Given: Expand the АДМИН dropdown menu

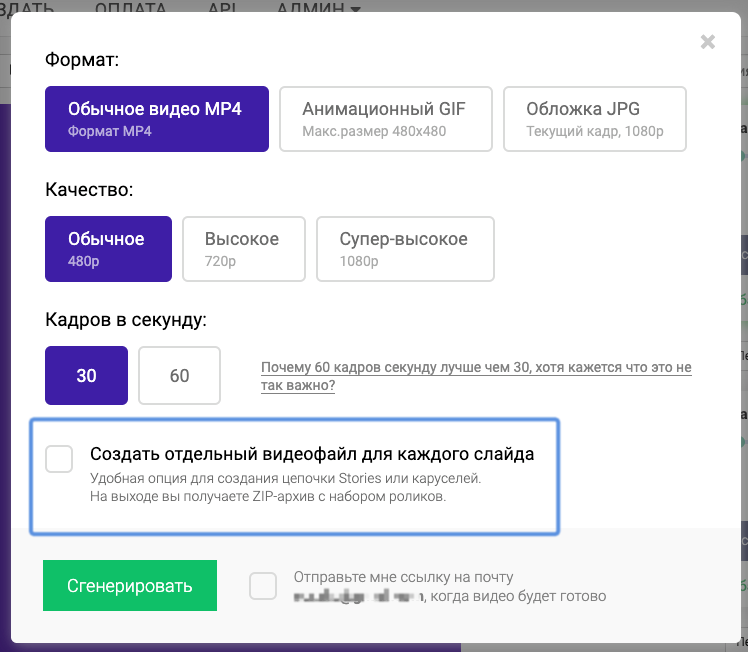Looking at the screenshot, I should 318,6.
